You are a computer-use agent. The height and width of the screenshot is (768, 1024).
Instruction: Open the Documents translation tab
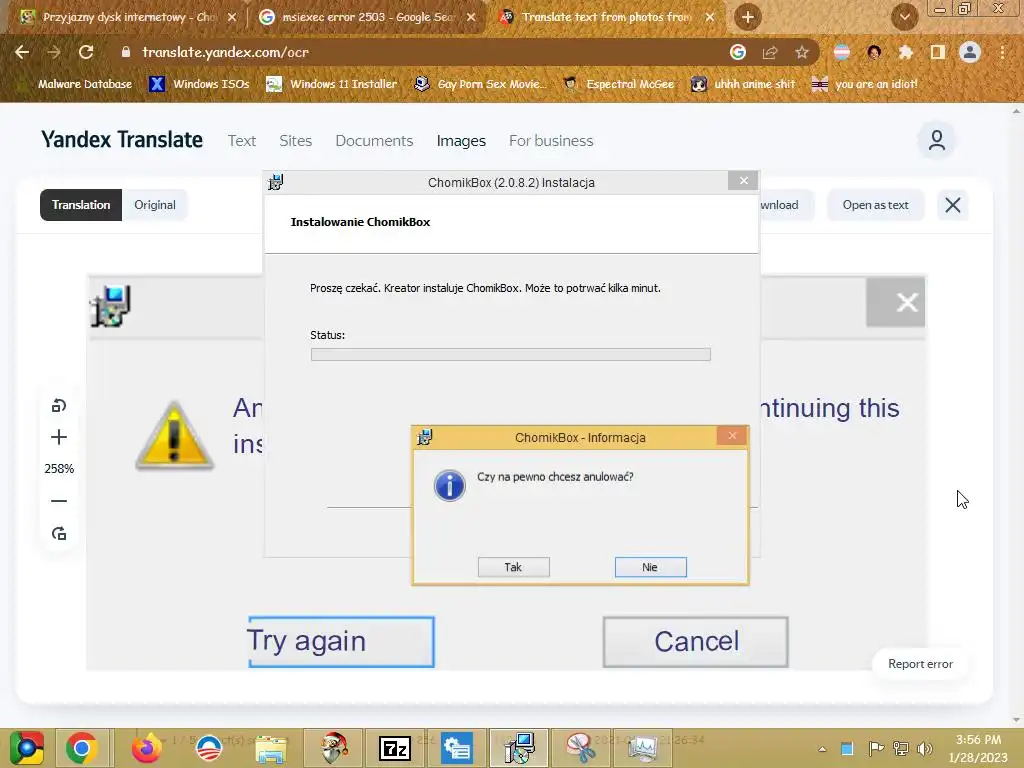click(x=374, y=140)
